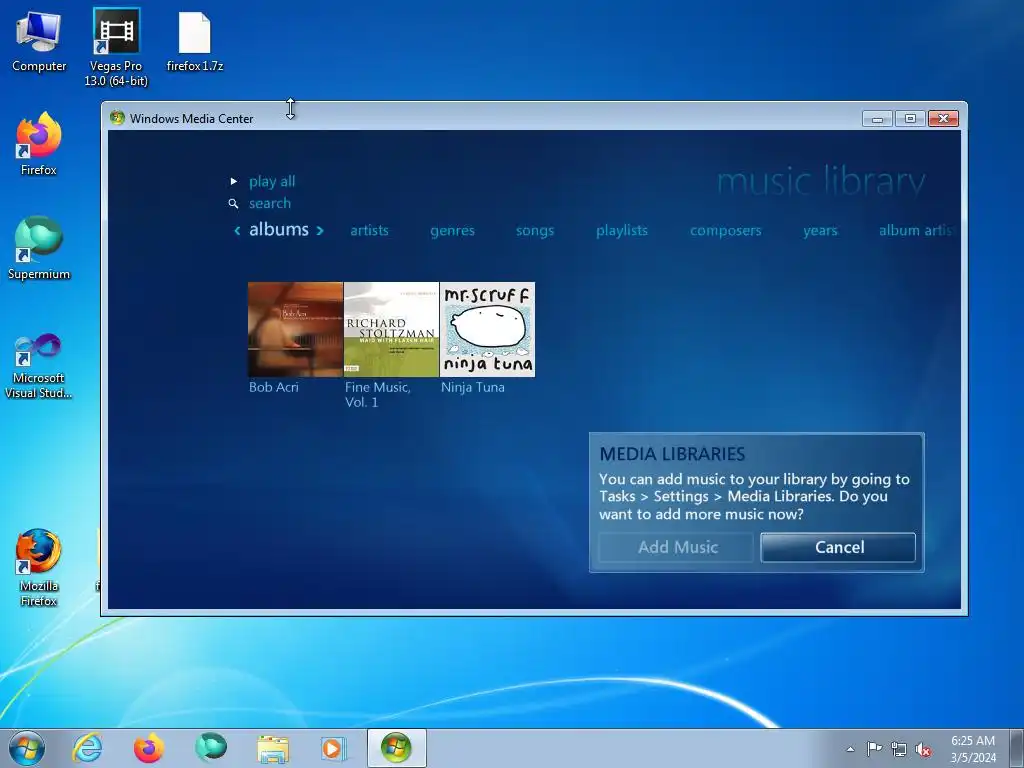Launch Firefox from the taskbar
The image size is (1024, 768).
click(148, 748)
